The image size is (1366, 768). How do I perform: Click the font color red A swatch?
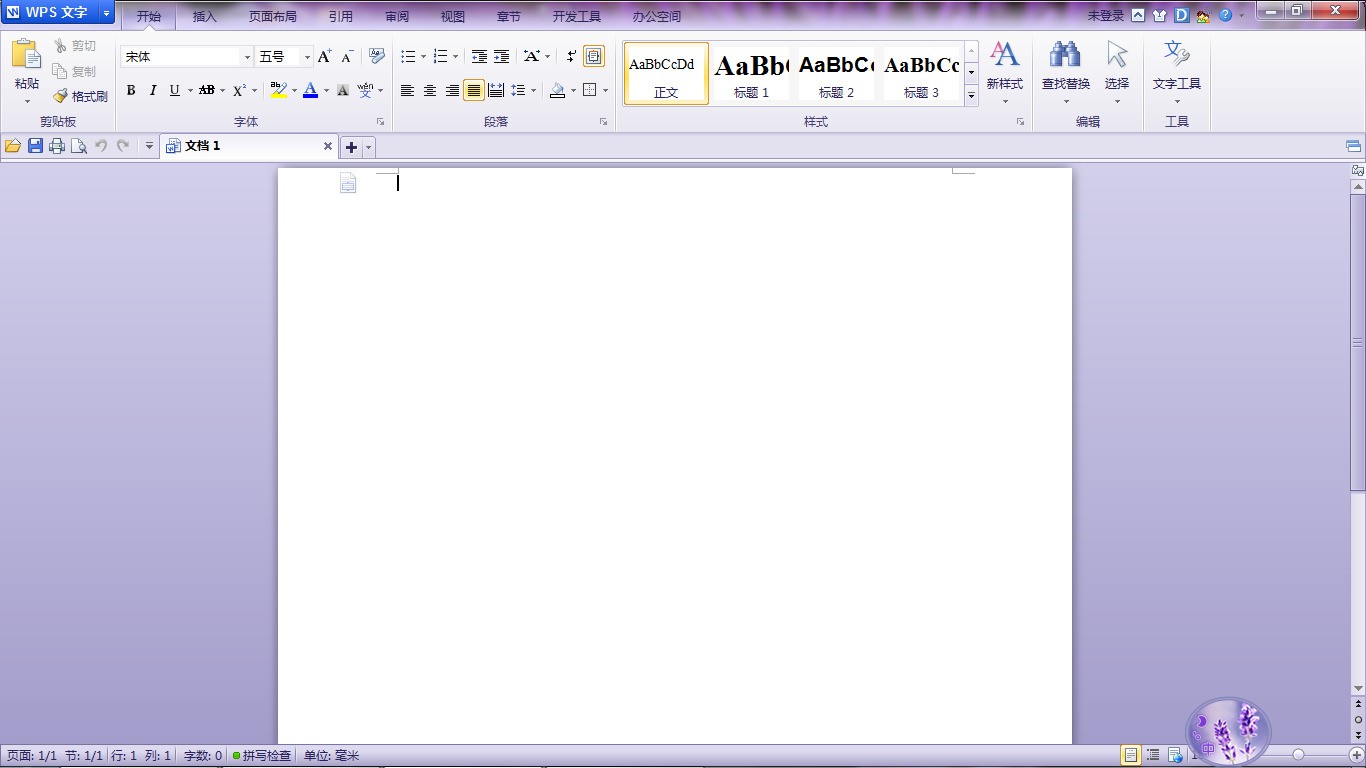tap(310, 90)
